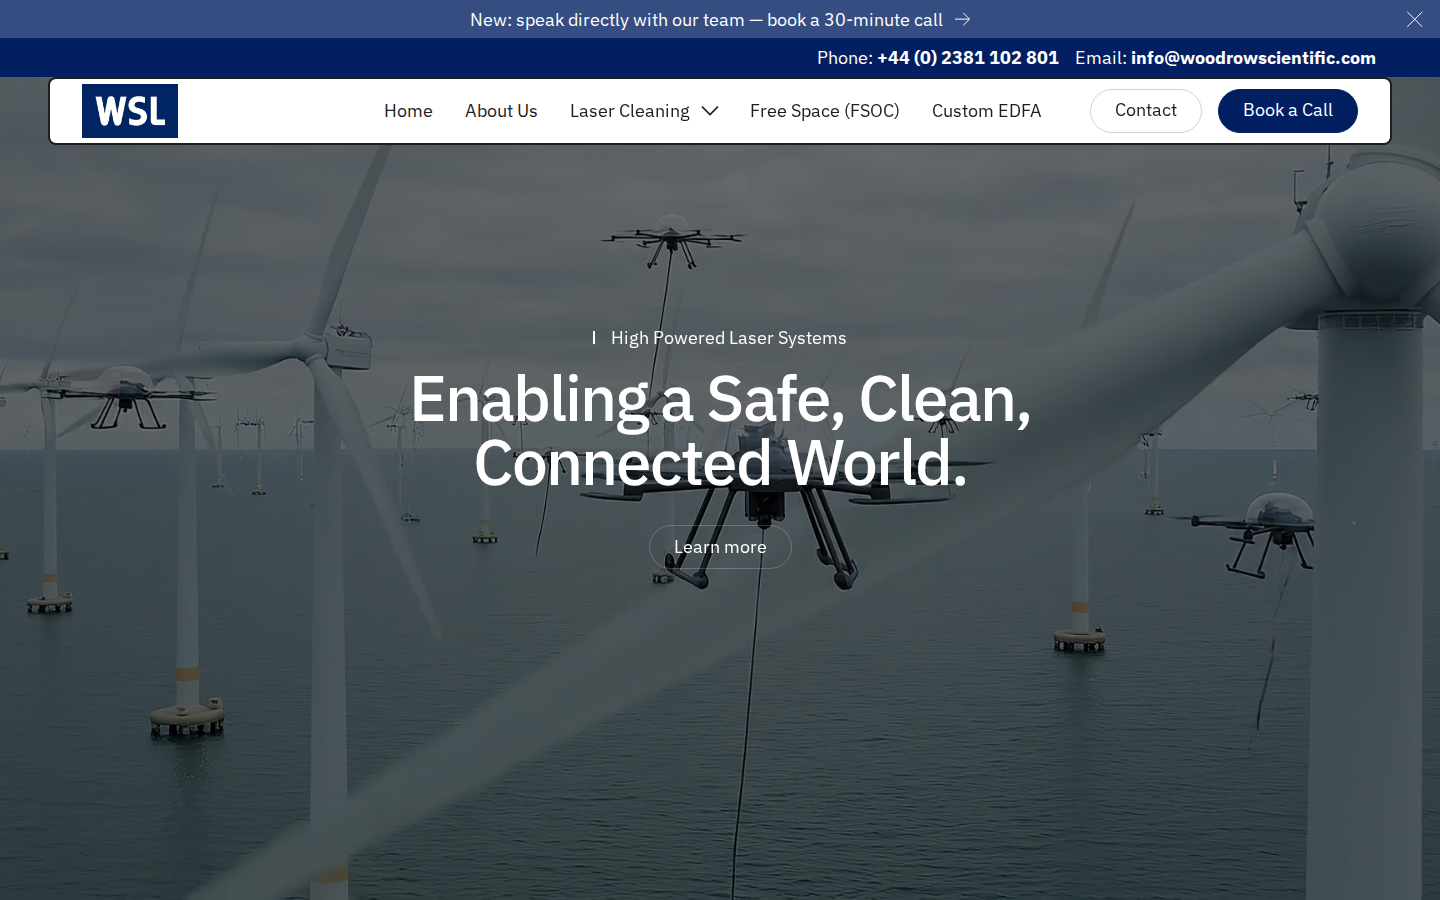Click the info@woodrowscientific.com email link
This screenshot has height=900, width=1440.
click(x=1253, y=58)
